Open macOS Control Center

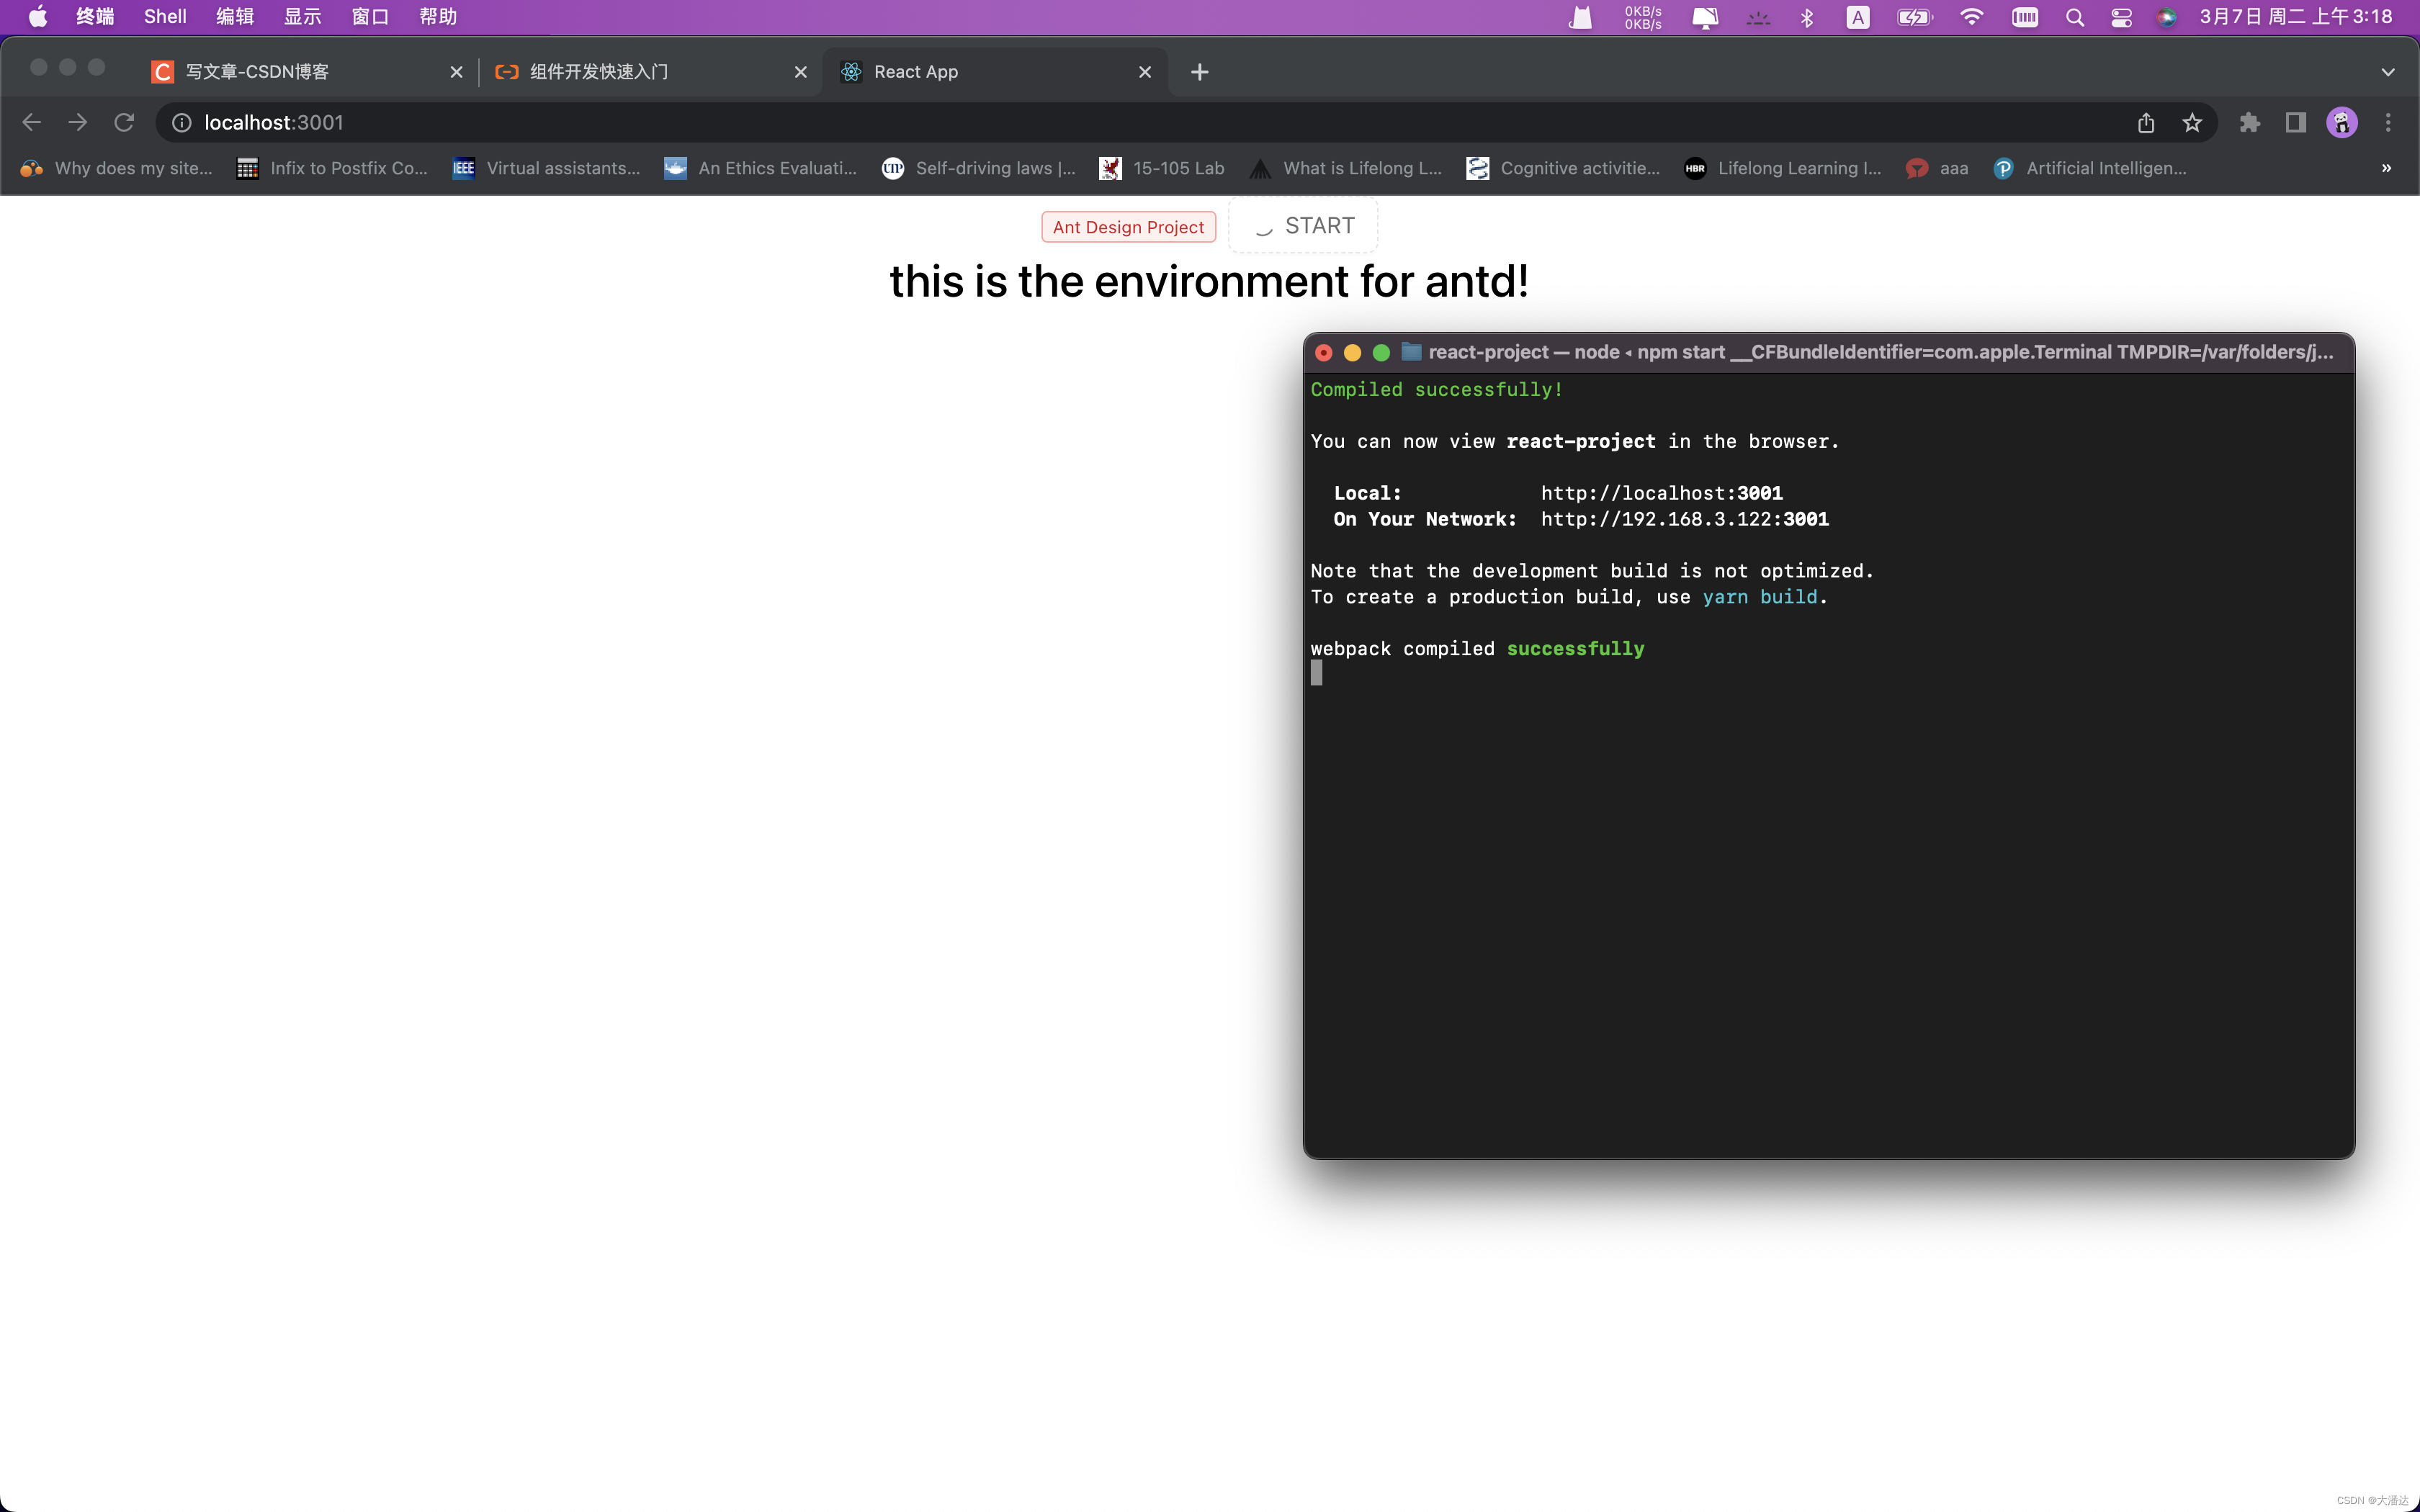2121,17
